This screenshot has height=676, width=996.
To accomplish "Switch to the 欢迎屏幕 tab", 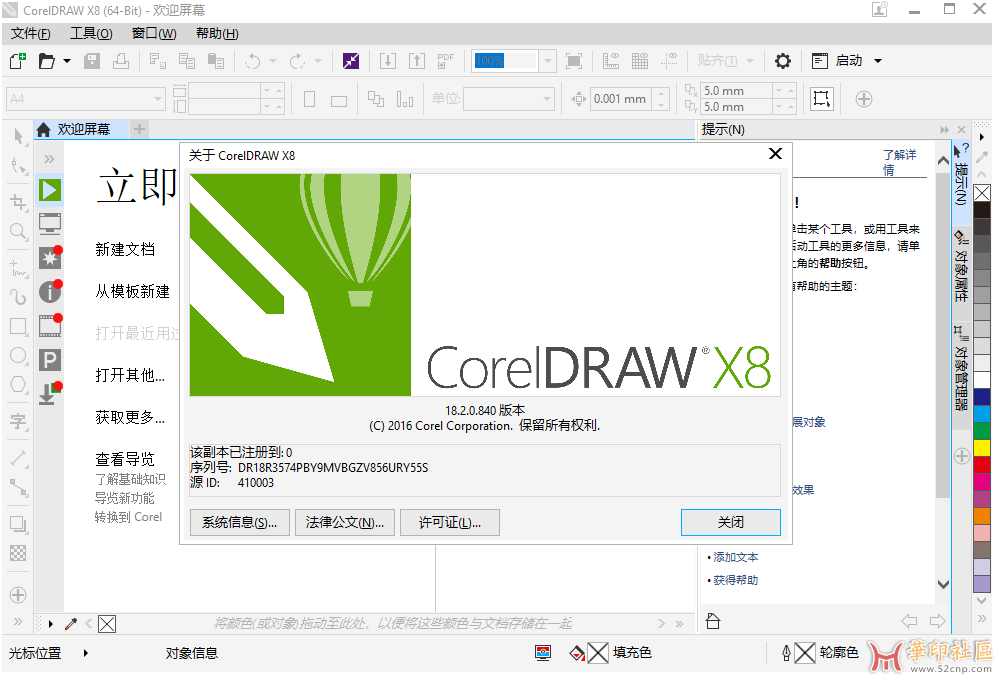I will 83,130.
